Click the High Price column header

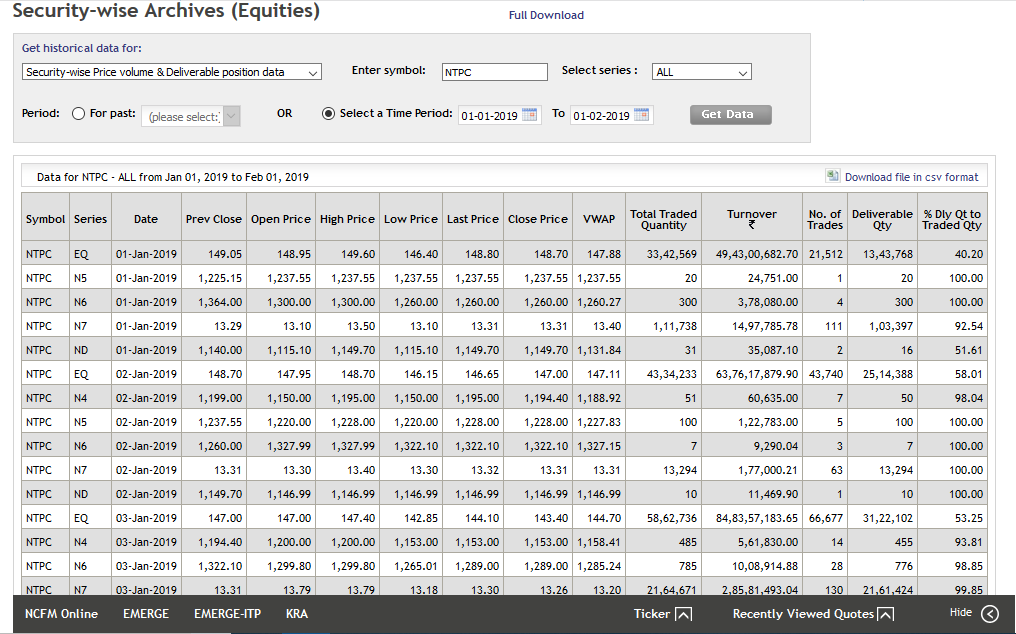pyautogui.click(x=347, y=219)
